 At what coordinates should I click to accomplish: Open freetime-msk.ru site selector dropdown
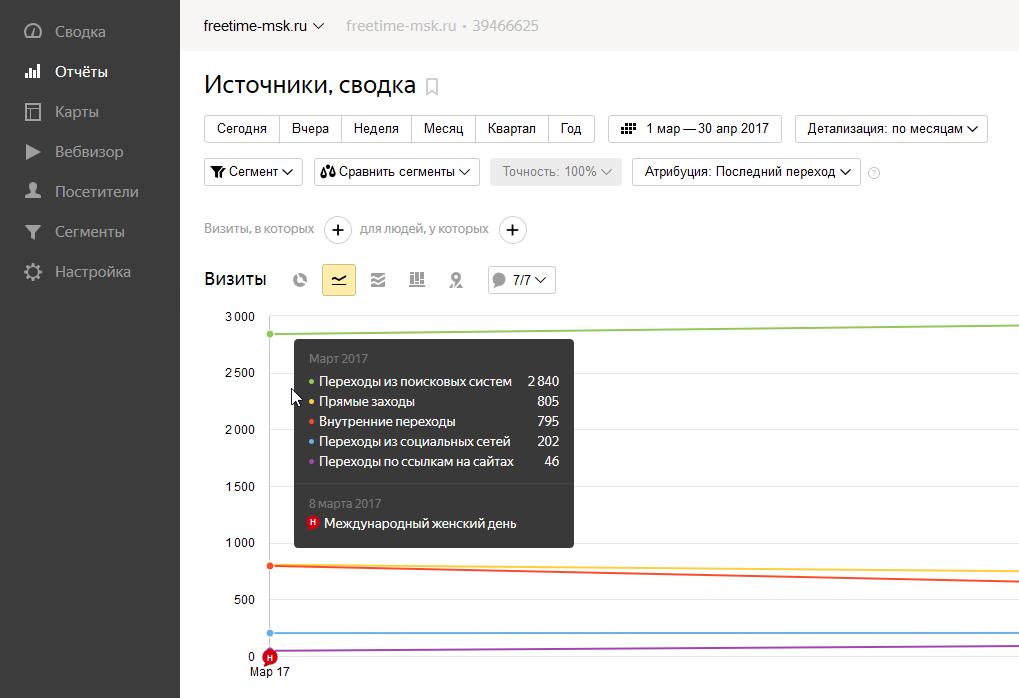pyautogui.click(x=263, y=26)
